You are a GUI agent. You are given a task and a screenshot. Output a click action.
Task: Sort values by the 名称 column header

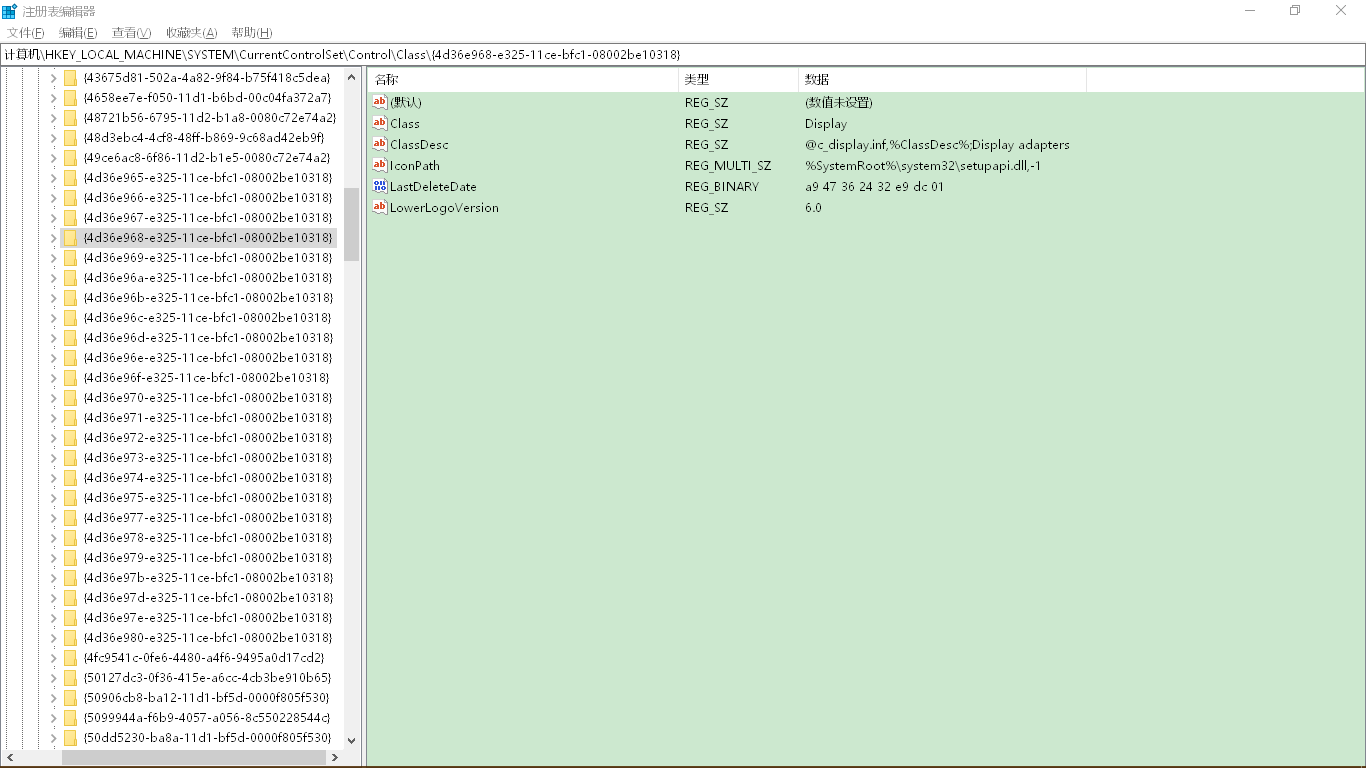click(x=523, y=79)
